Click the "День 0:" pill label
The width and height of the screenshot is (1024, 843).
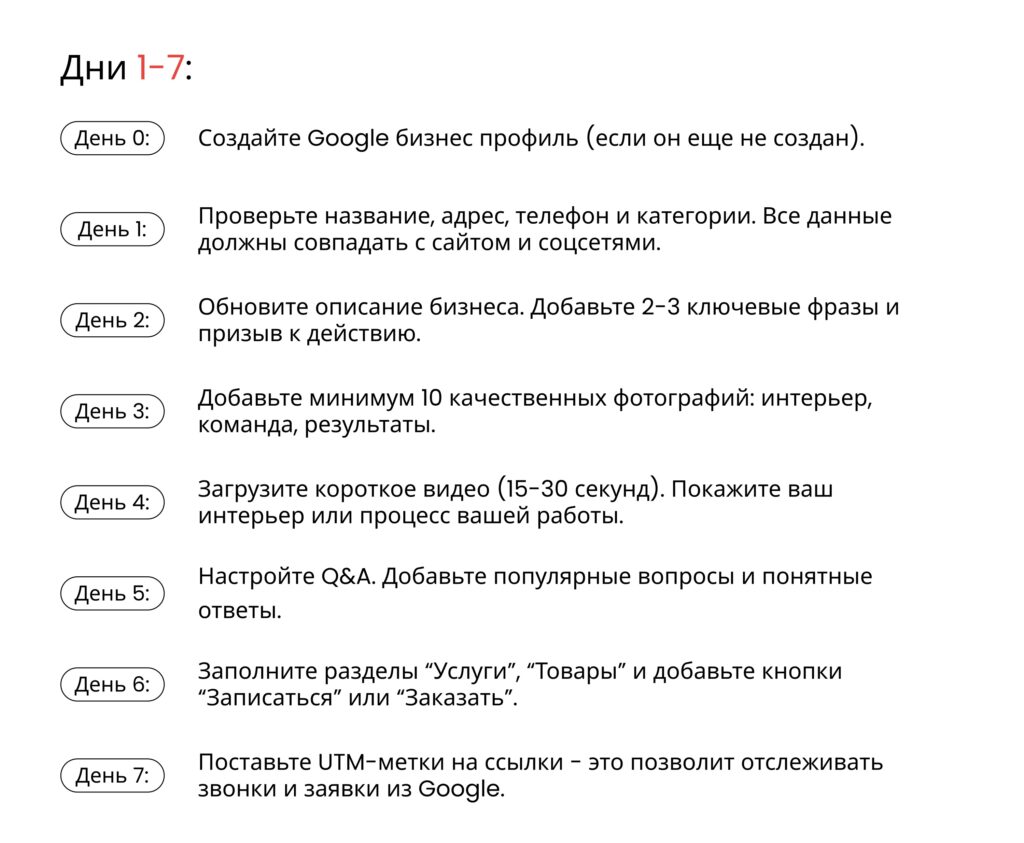point(112,139)
